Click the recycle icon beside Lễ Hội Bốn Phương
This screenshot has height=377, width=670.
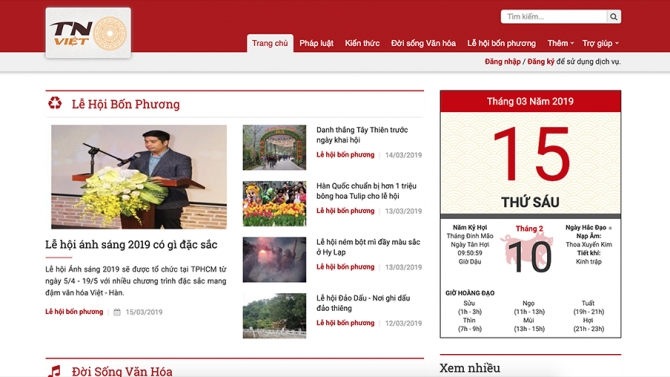click(55, 103)
